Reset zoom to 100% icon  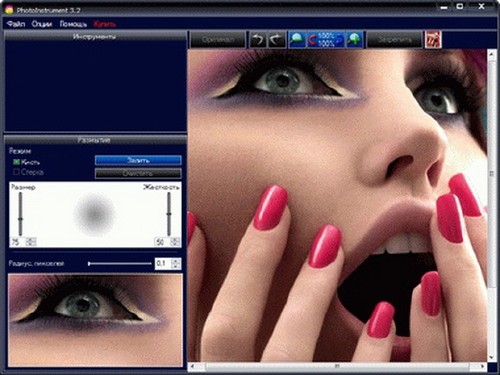(x=325, y=40)
